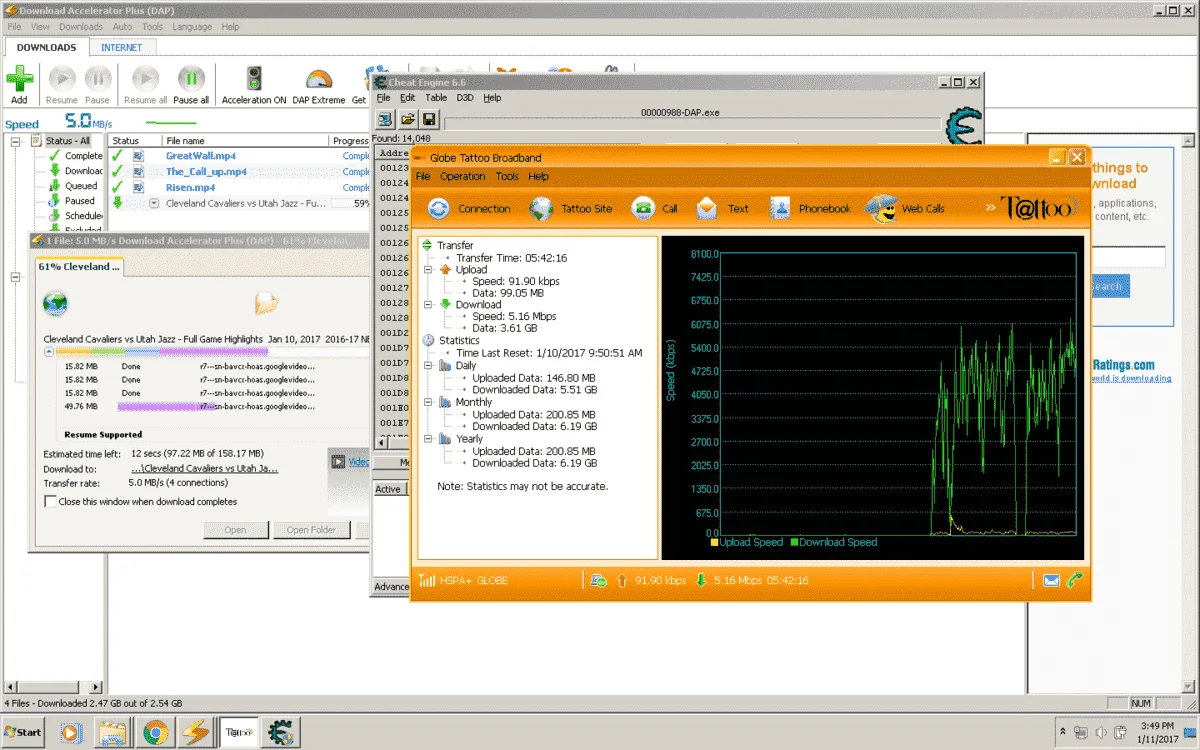Image resolution: width=1200 pixels, height=750 pixels.
Task: Open the Downloads menu in DAP
Action: point(80,27)
